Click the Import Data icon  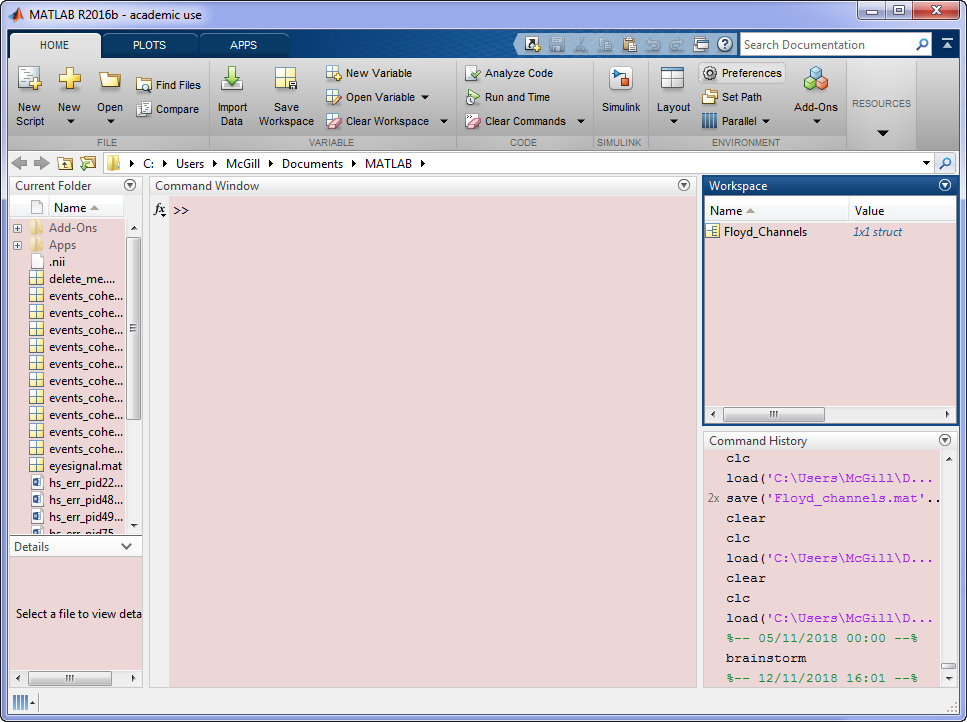coord(232,80)
